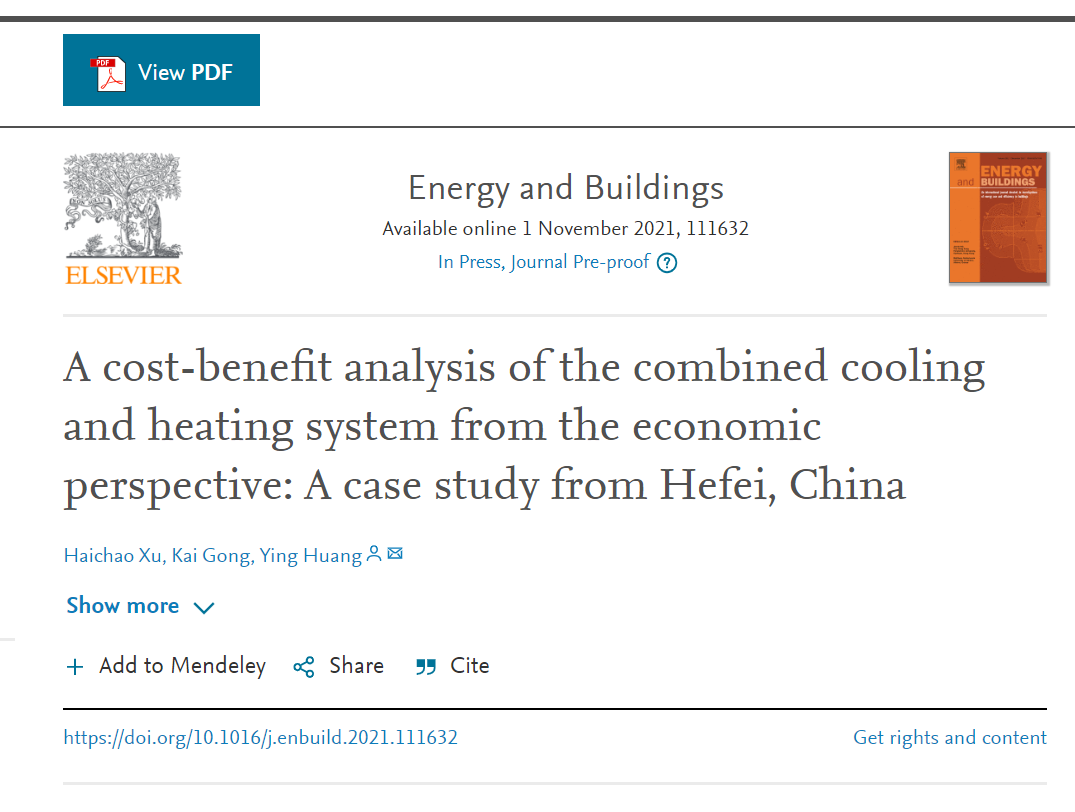This screenshot has height=812, width=1075.
Task: Open the orange journal cover thumbnail
Action: point(998,218)
